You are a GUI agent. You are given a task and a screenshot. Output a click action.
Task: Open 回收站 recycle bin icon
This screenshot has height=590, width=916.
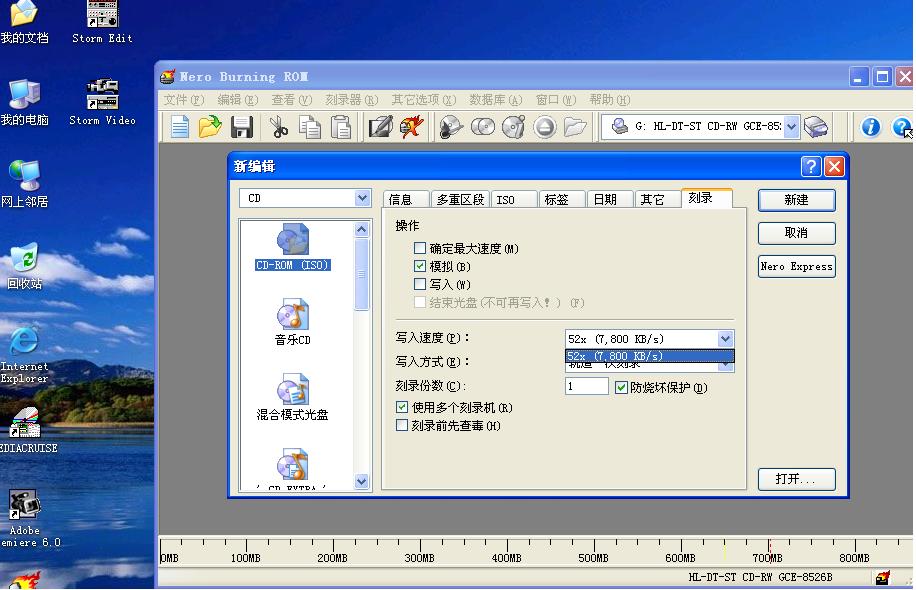pos(25,266)
